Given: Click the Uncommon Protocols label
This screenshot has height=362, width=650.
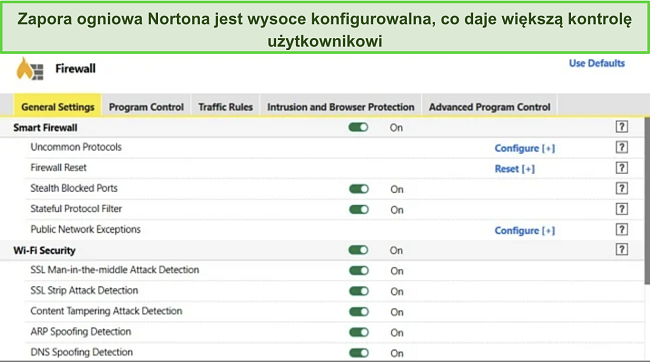Looking at the screenshot, I should pyautogui.click(x=76, y=147).
